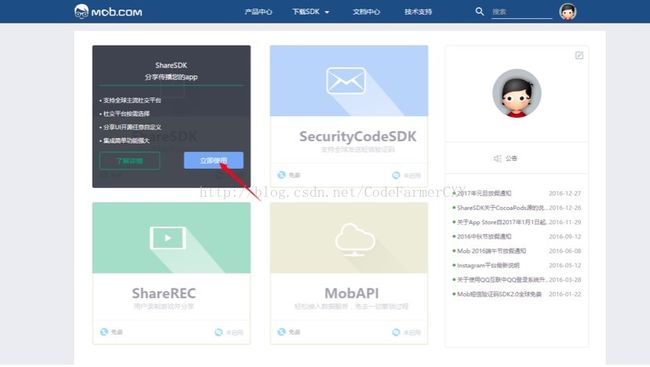Click the blue 立即使用 button on ShareSDK card

(213, 160)
